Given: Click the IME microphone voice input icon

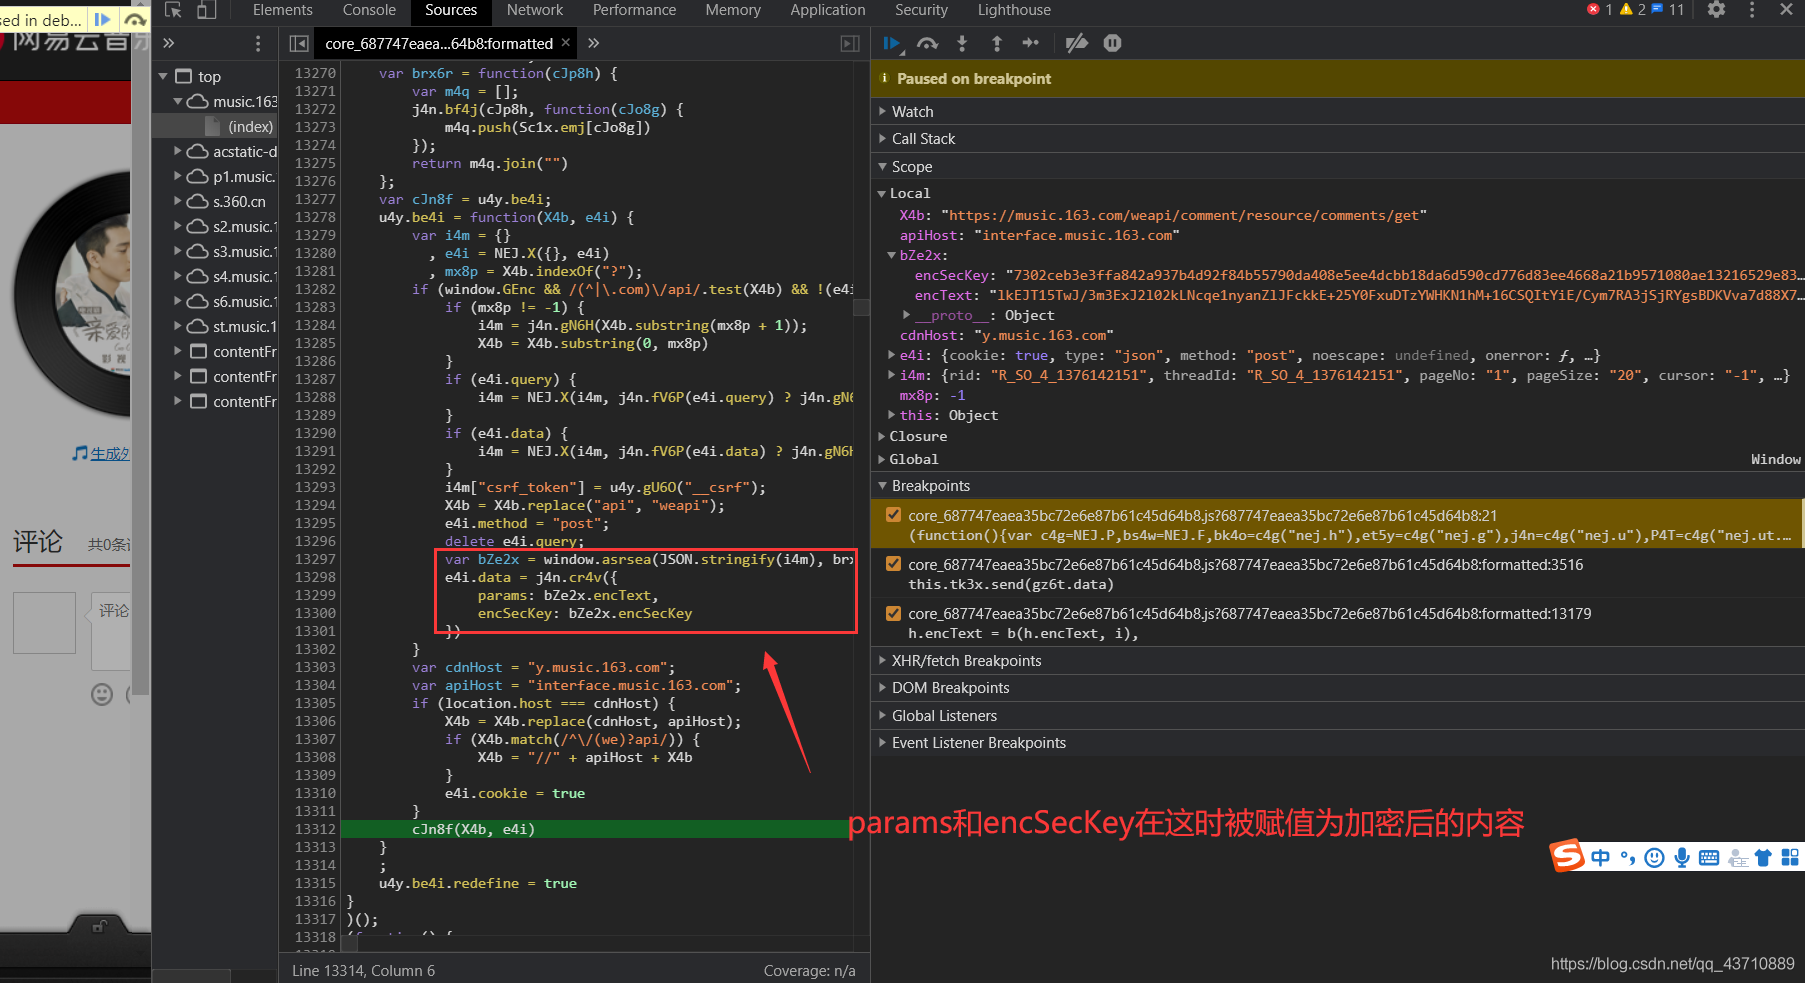Looking at the screenshot, I should pos(1682,857).
